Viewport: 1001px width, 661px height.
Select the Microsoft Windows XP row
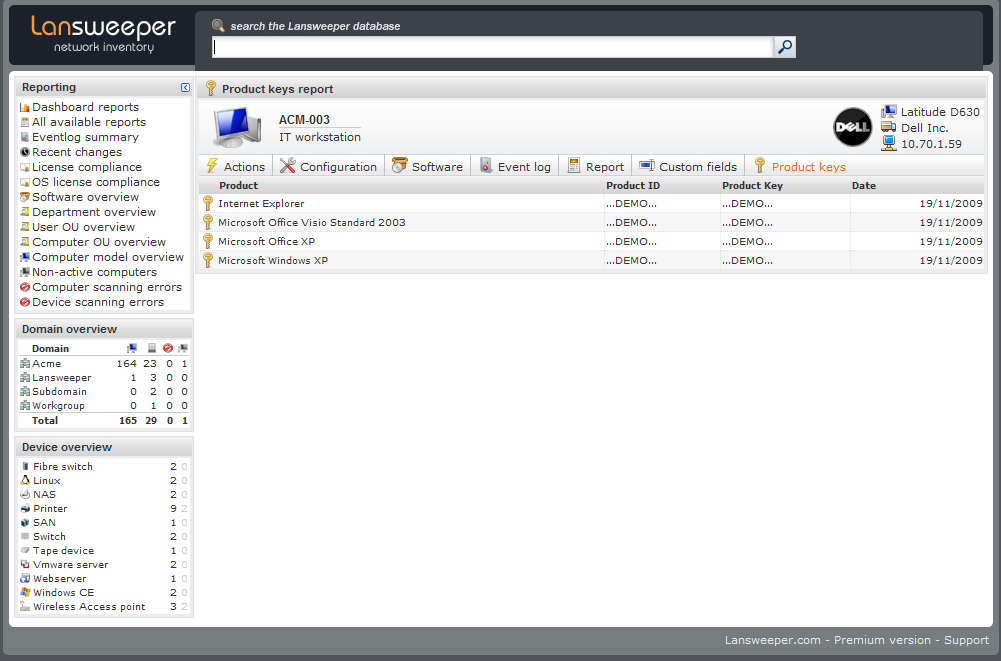point(592,261)
